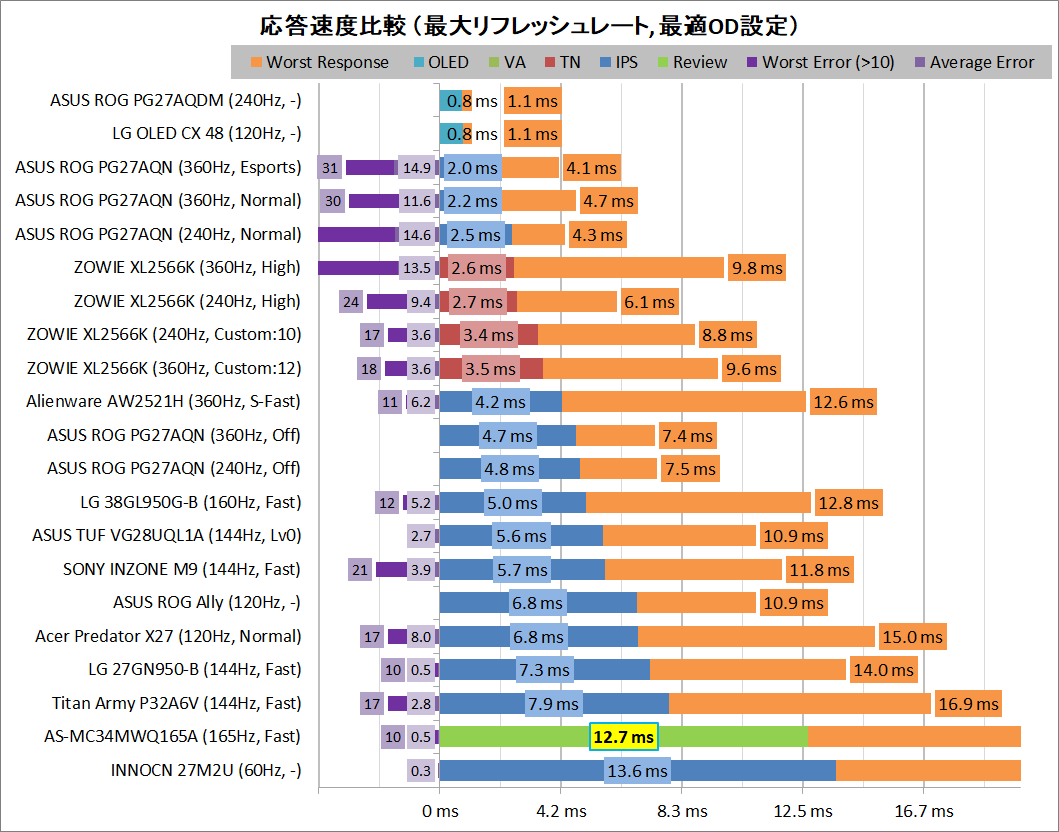The width and height of the screenshot is (1059, 832).
Task: Click the 2.0 ms value on Esports bar
Action: click(473, 168)
